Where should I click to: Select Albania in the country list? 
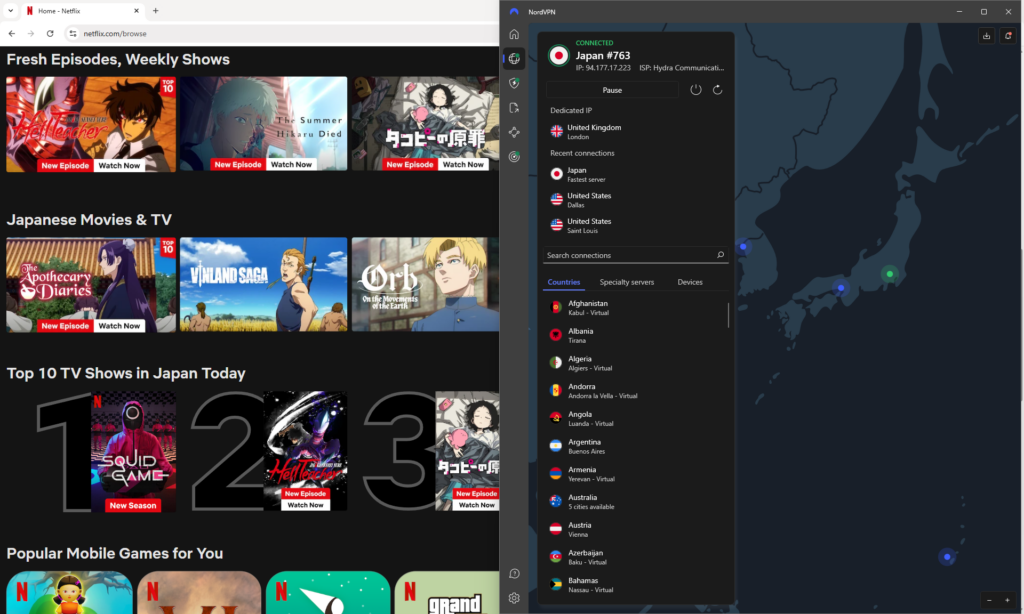[x=635, y=335]
